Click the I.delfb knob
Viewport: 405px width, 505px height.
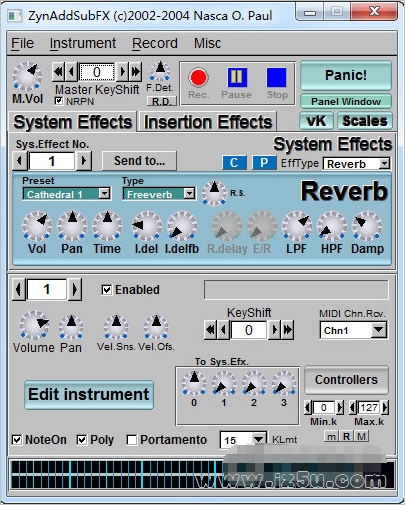(182, 226)
